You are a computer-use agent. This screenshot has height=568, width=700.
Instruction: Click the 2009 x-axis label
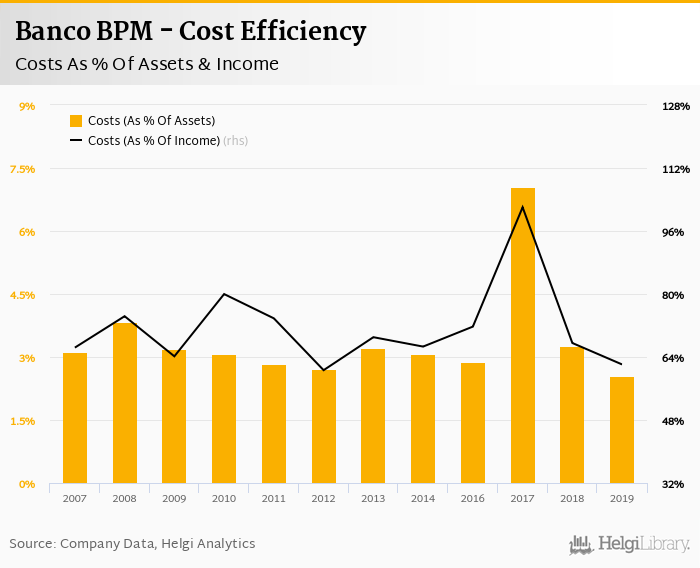coord(174,498)
